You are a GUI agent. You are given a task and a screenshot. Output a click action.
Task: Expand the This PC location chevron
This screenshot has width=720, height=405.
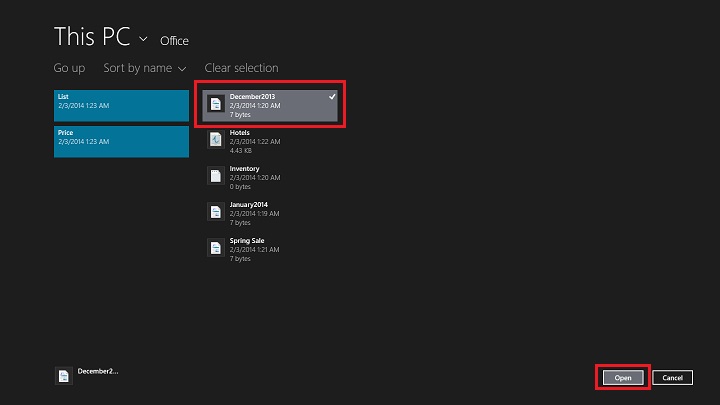tap(144, 39)
